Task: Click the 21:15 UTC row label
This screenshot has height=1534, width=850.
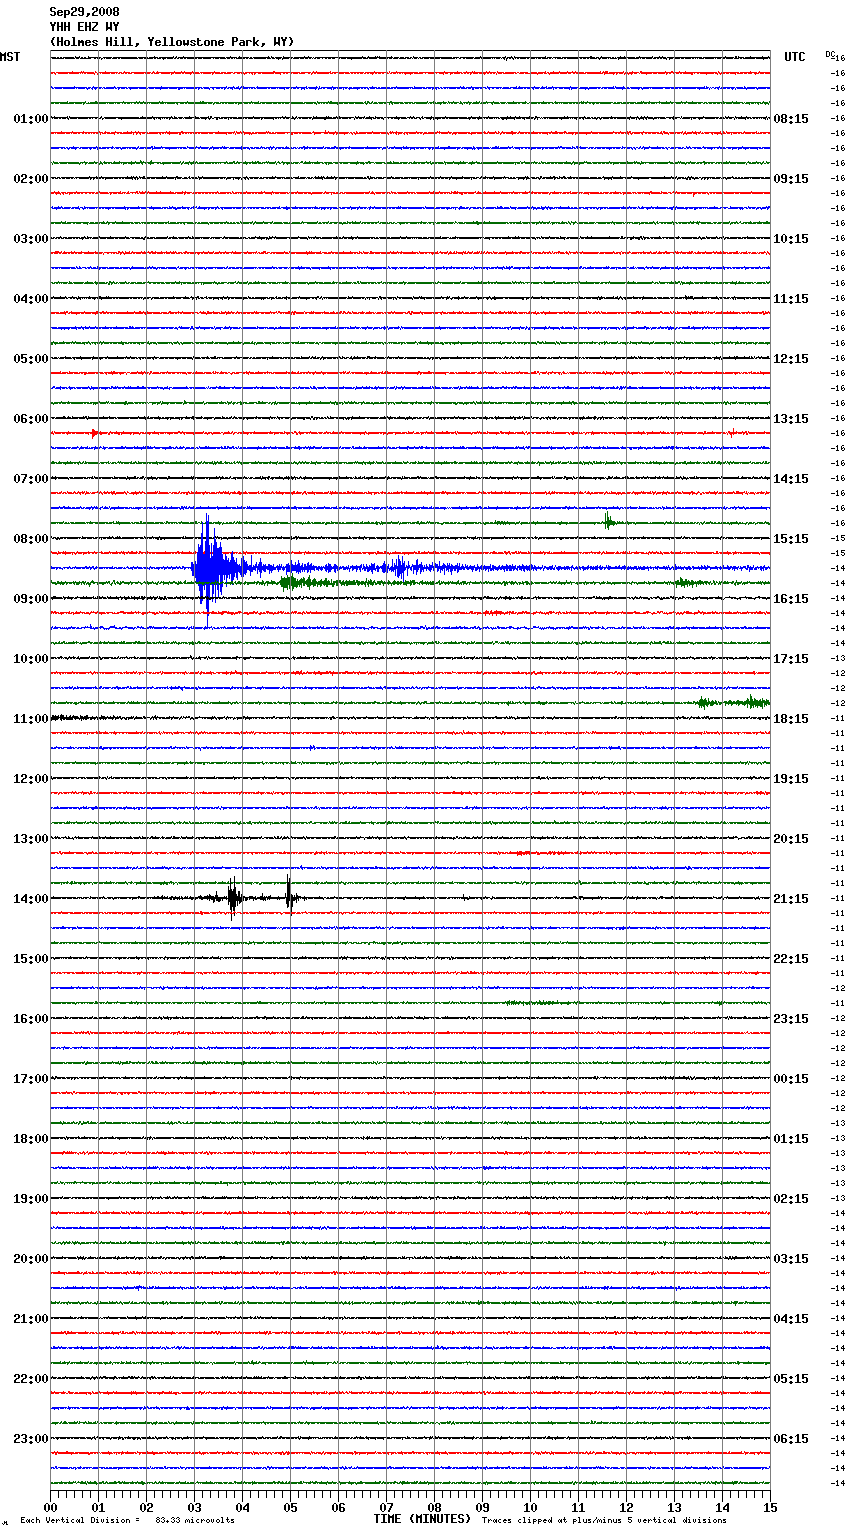Action: 791,899
